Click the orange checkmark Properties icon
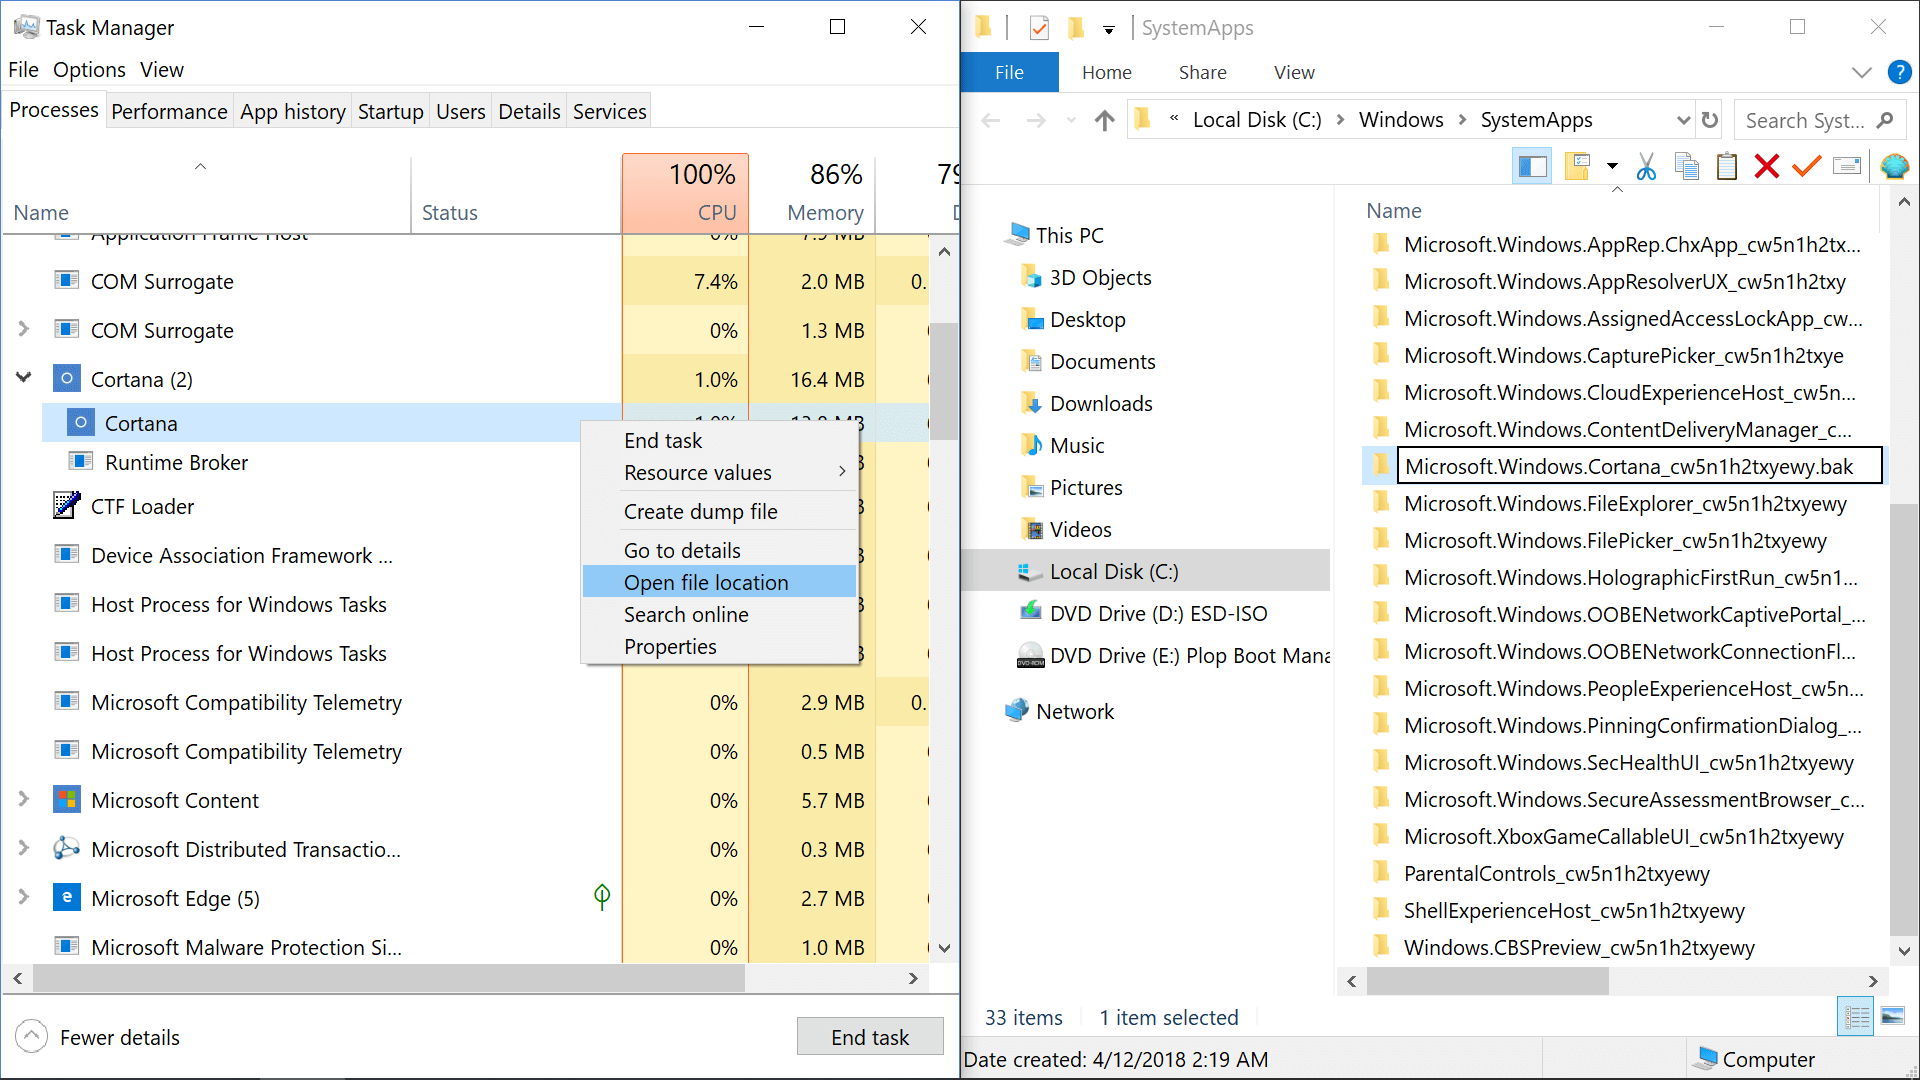 (1806, 166)
